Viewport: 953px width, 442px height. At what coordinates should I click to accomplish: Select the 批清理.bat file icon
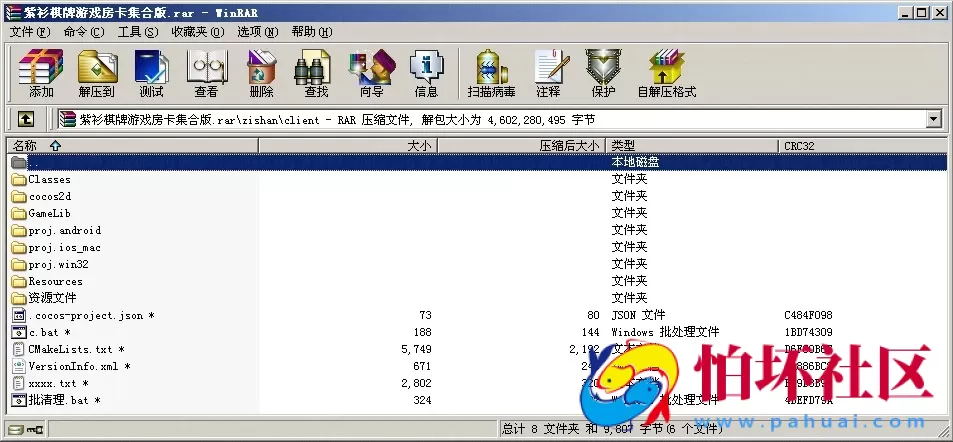(19, 400)
